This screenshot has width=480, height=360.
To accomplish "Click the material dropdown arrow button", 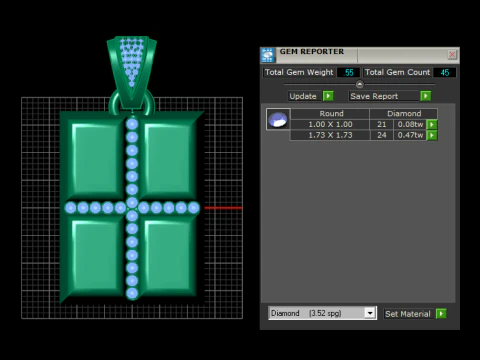I will click(370, 313).
